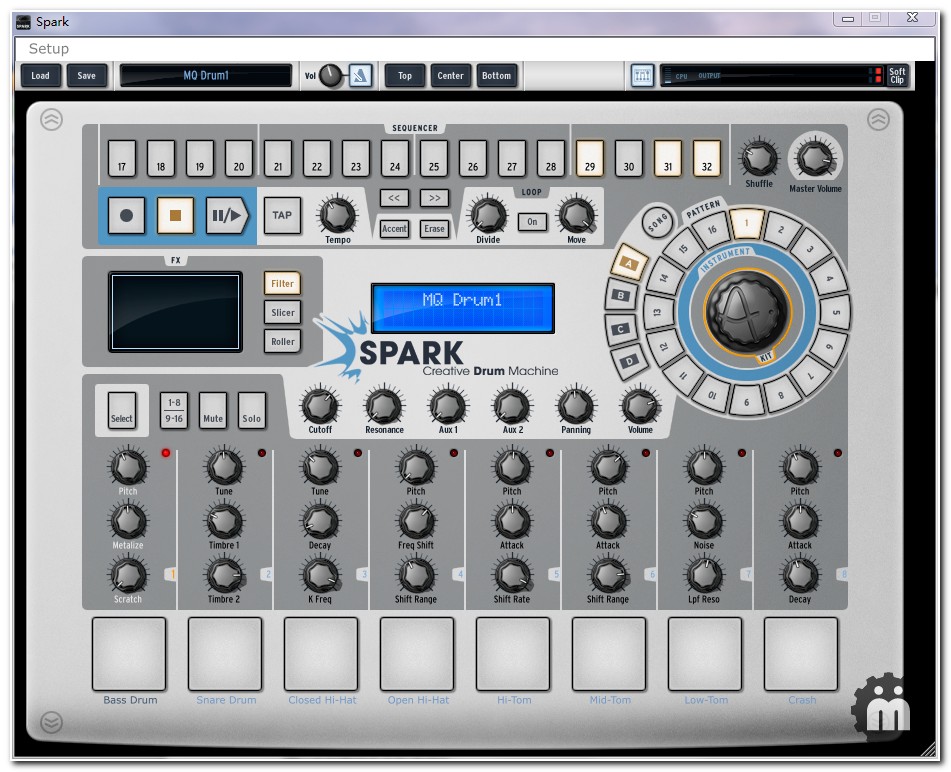951x772 pixels.
Task: Hit the Crash pad
Action: coord(801,654)
